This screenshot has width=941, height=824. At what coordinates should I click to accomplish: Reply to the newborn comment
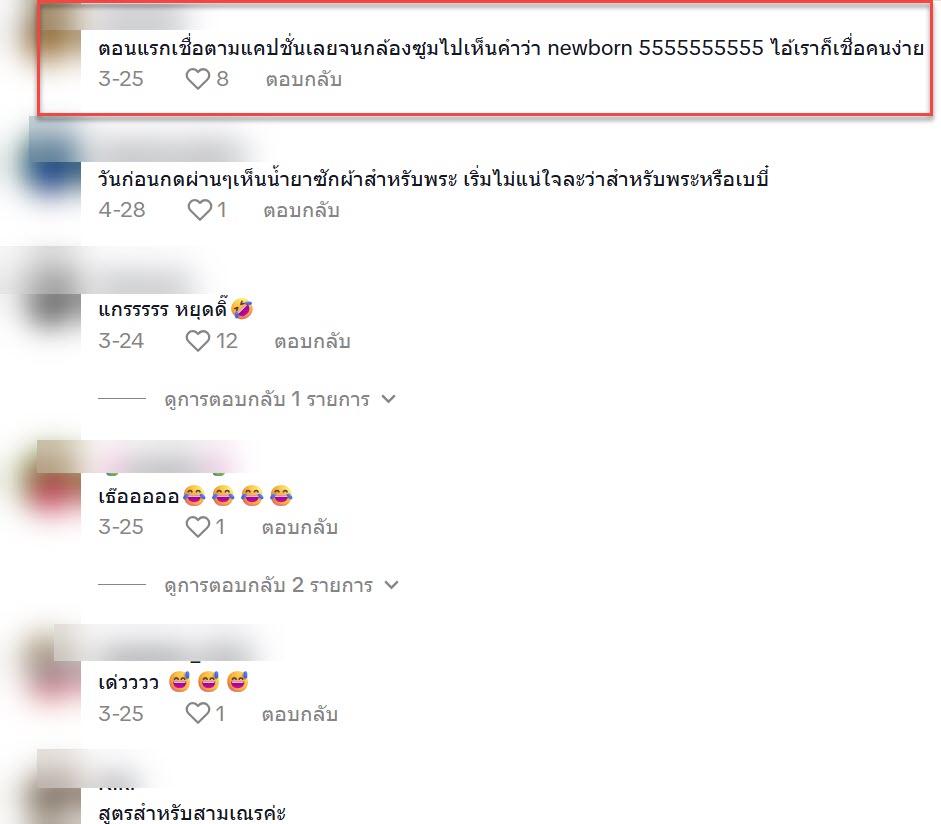[304, 79]
